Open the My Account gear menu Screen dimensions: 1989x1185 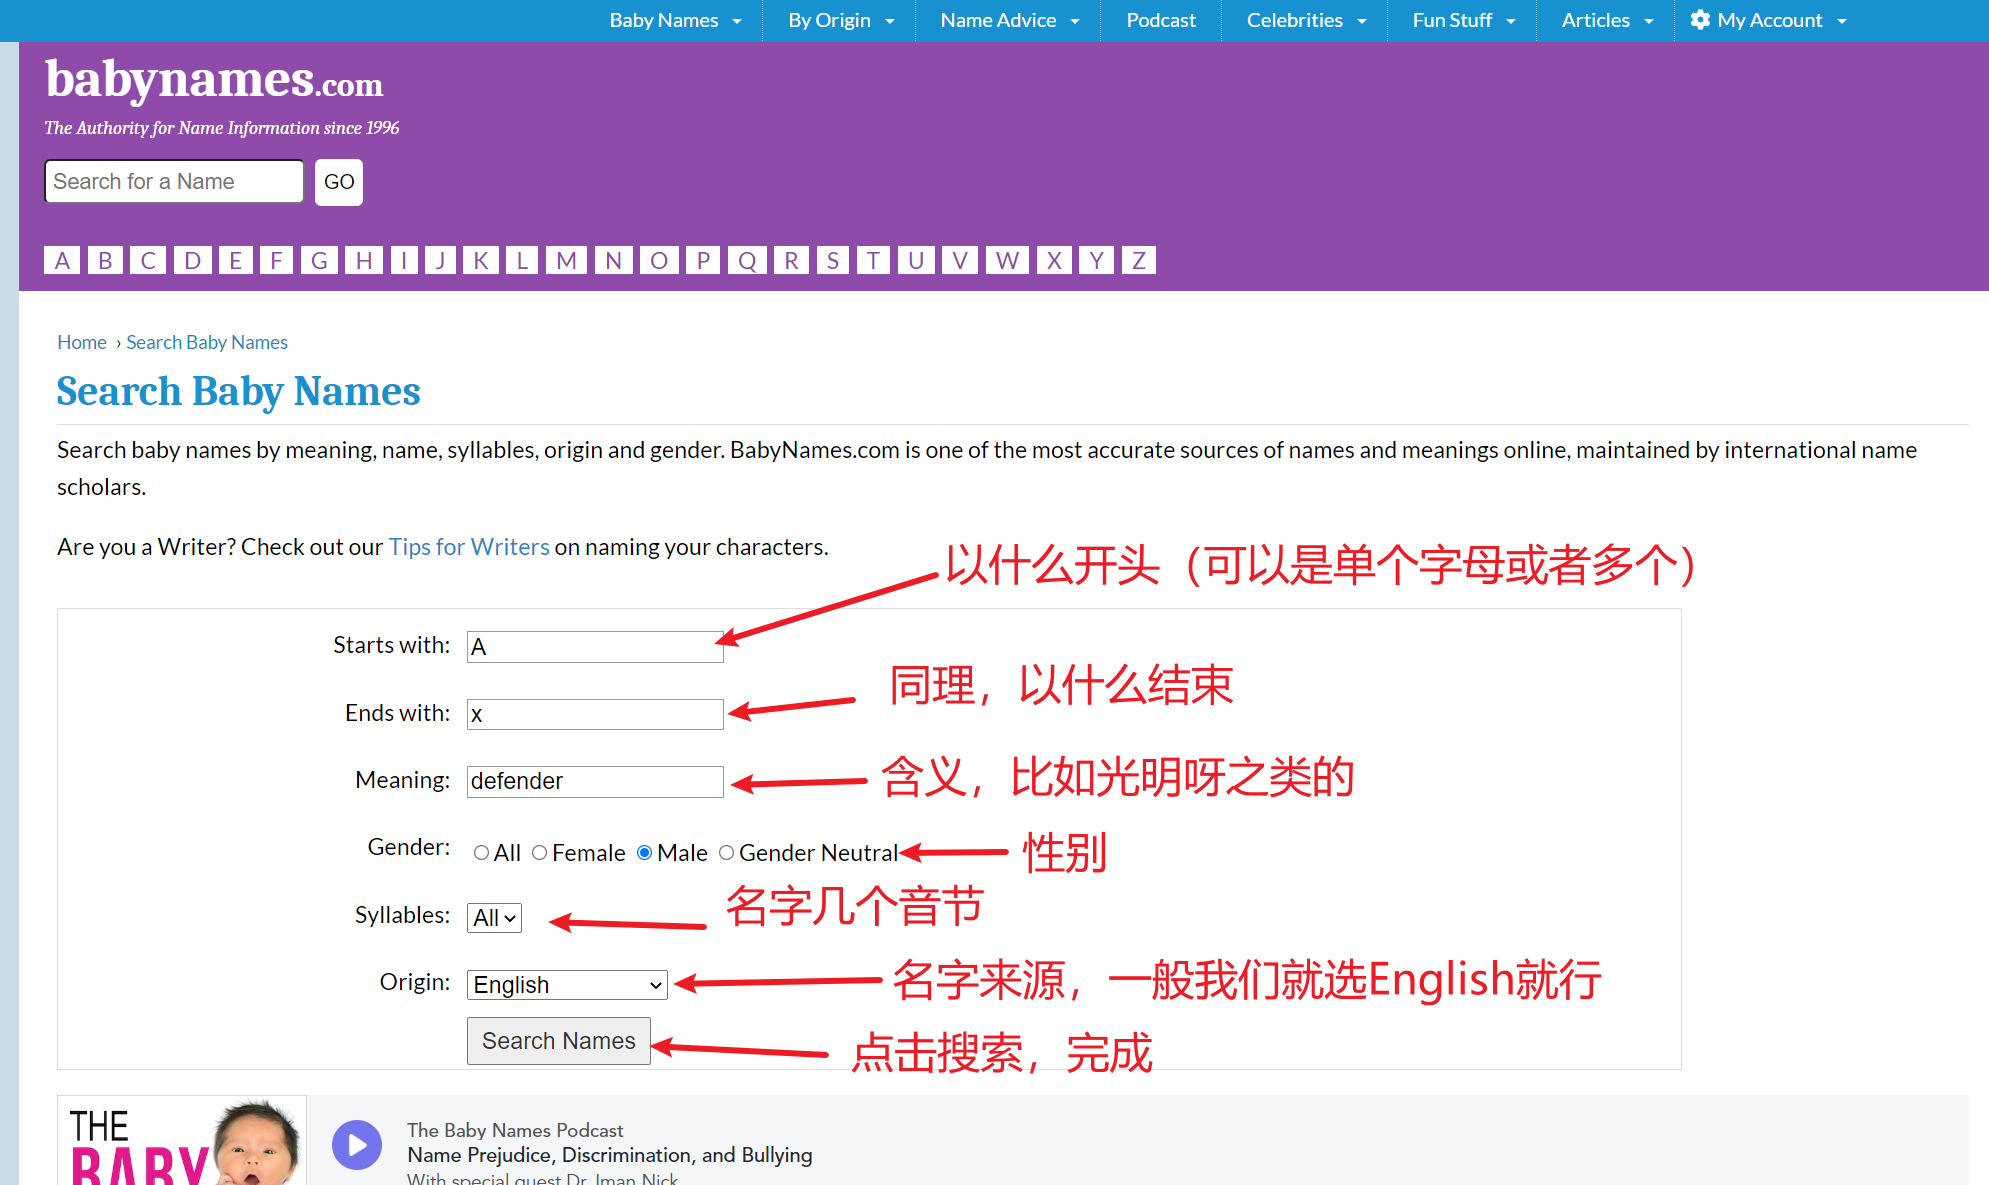tap(1767, 20)
